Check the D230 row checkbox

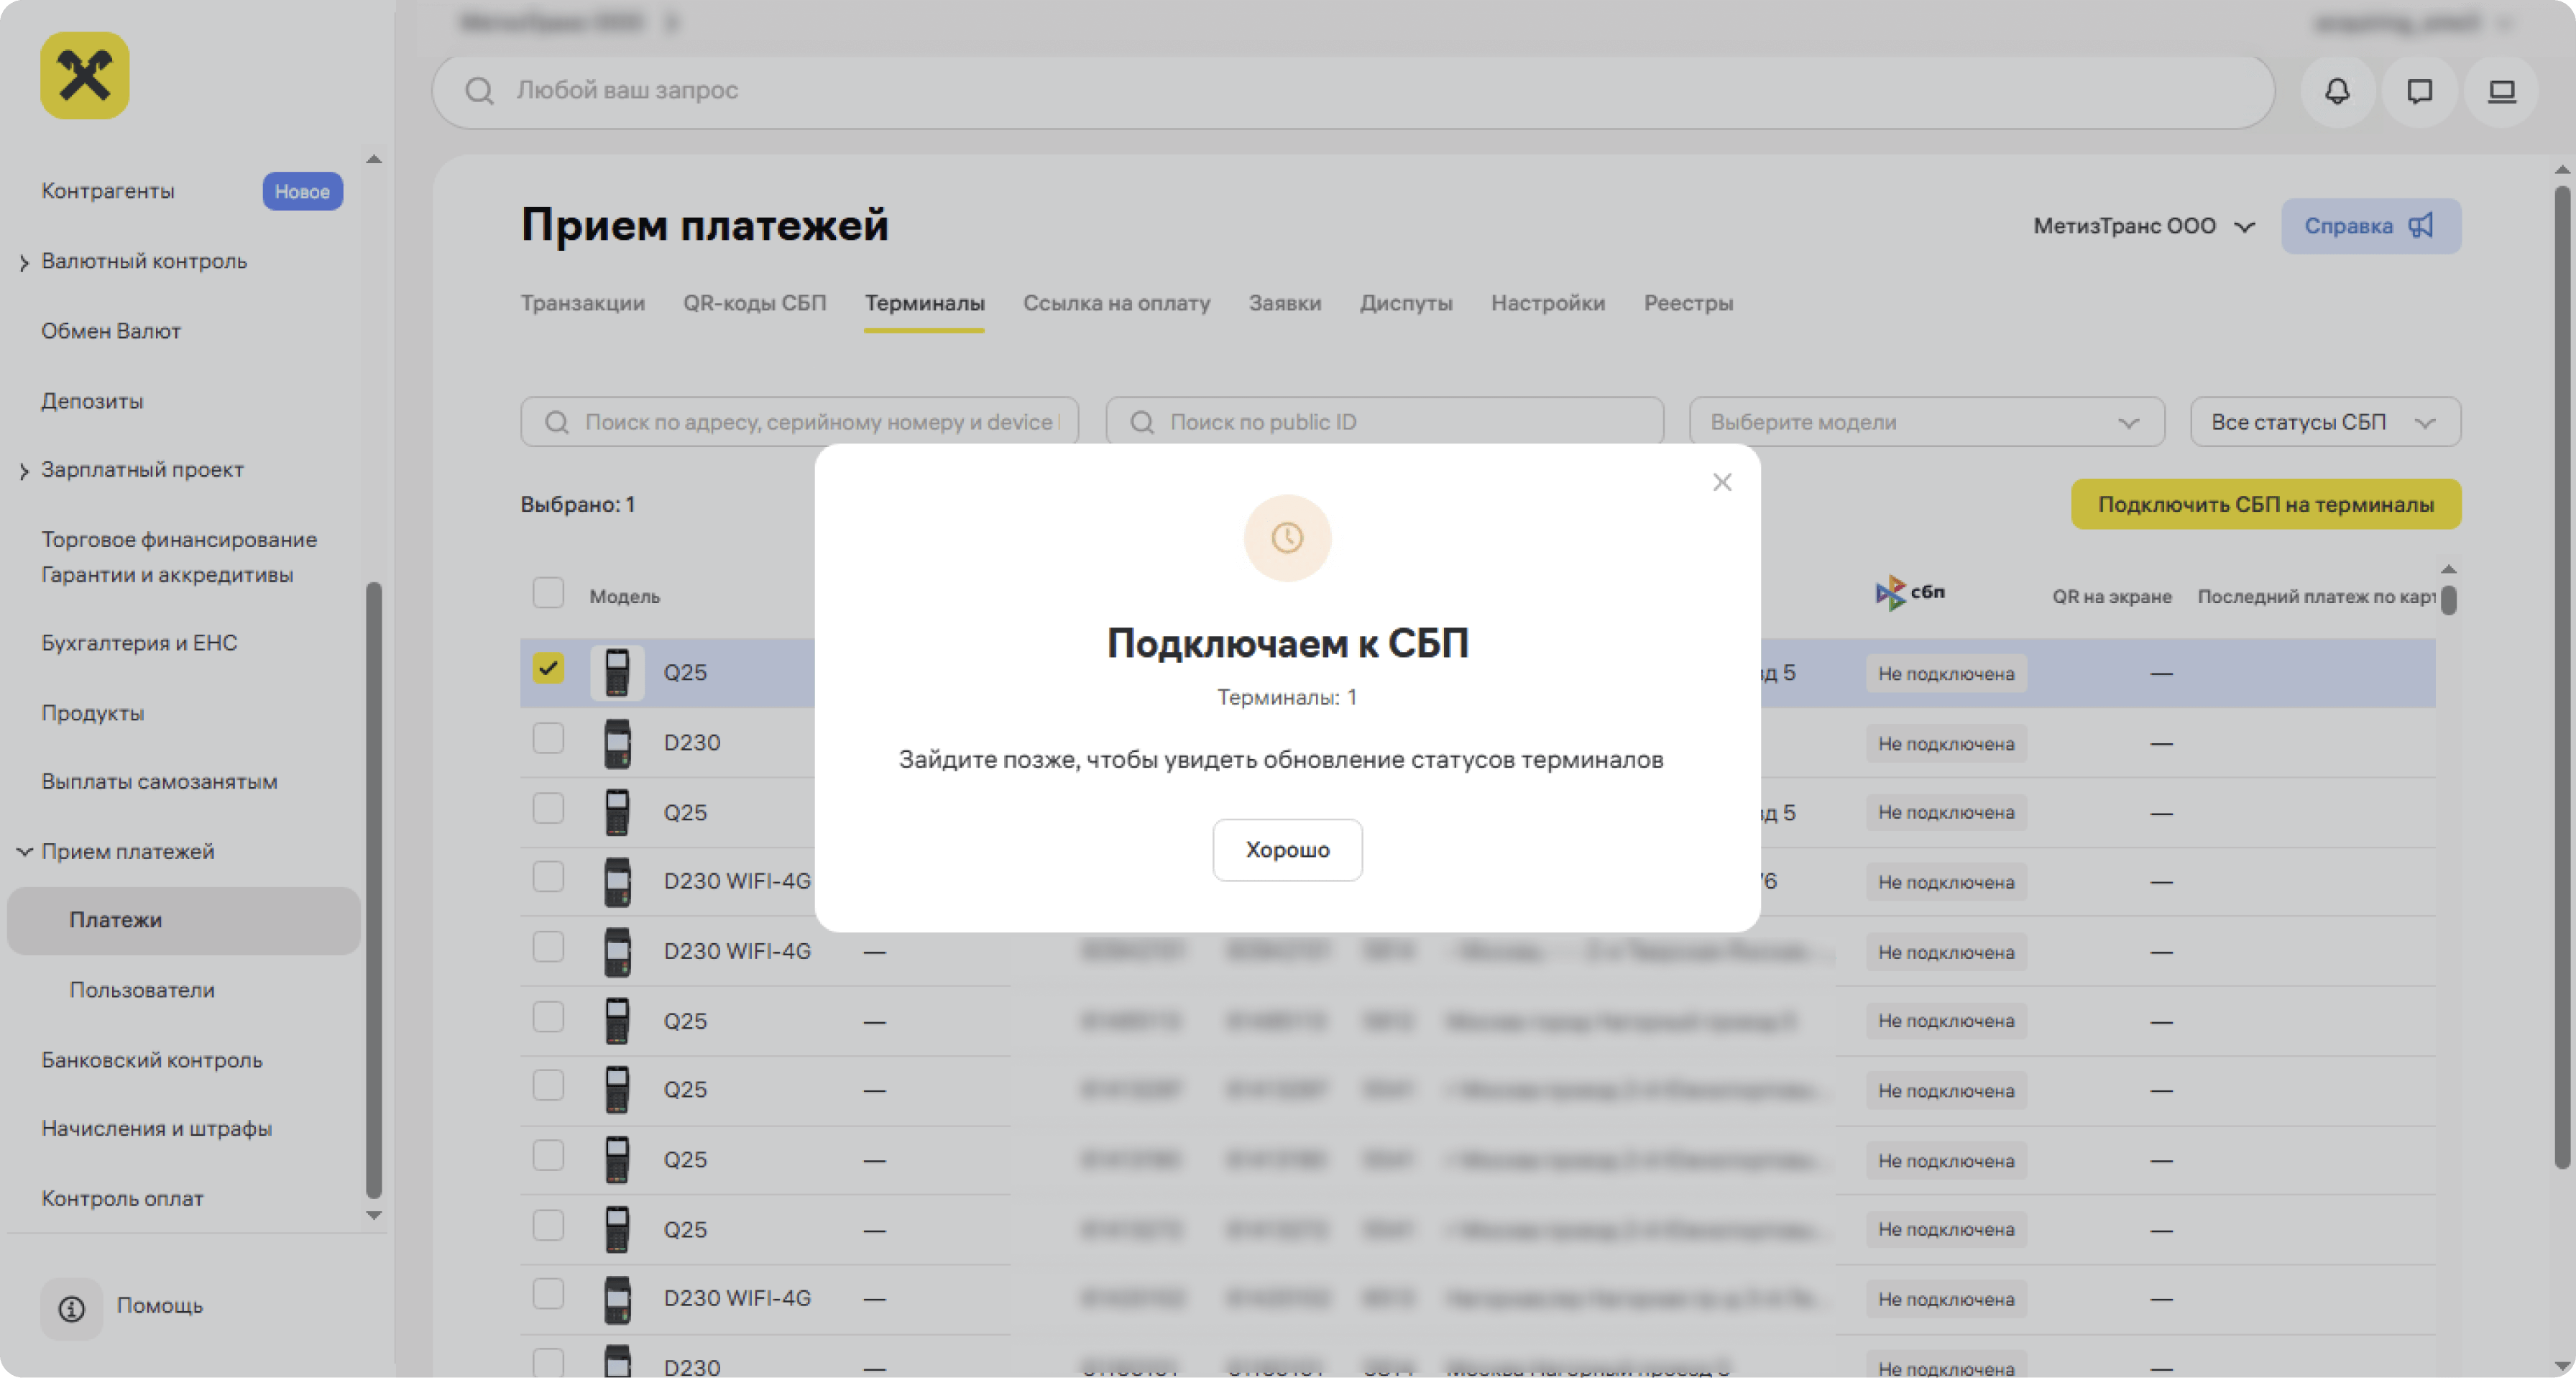pyautogui.click(x=548, y=739)
